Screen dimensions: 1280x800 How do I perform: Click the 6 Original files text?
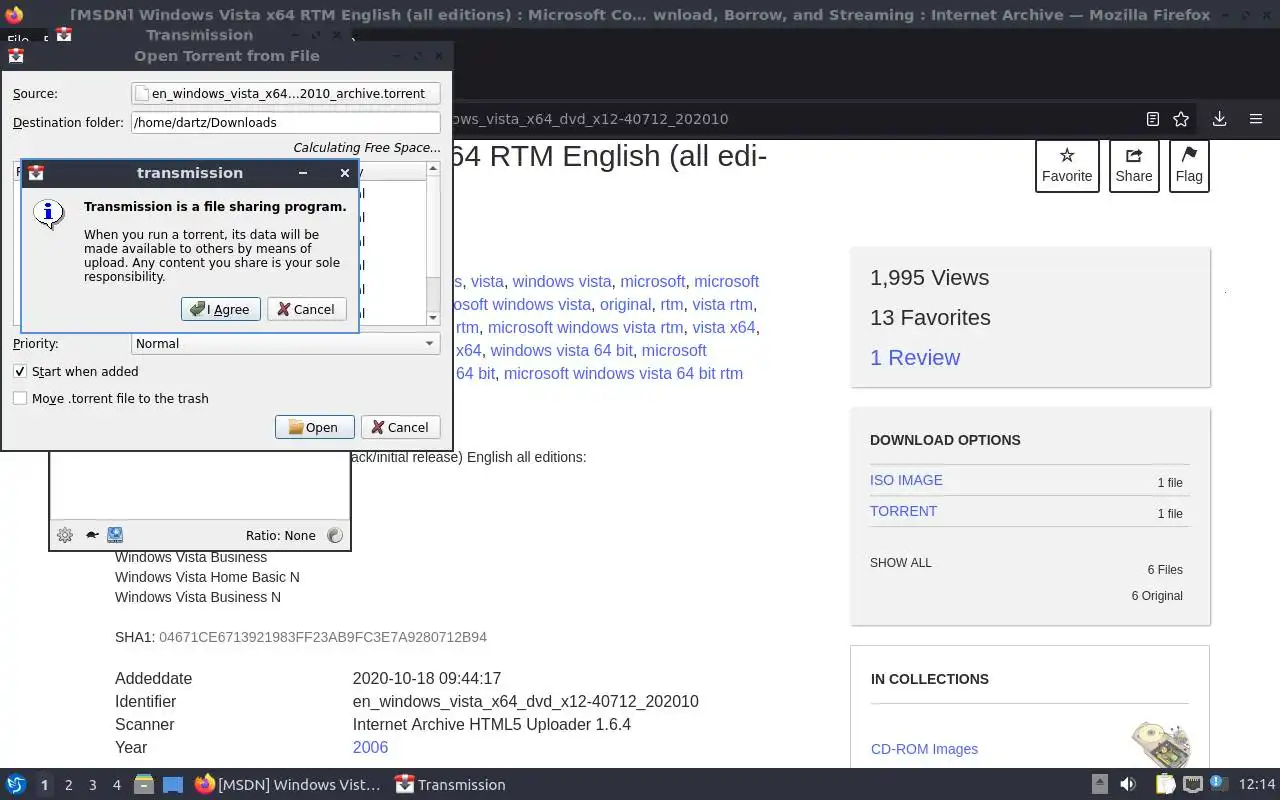point(1157,596)
